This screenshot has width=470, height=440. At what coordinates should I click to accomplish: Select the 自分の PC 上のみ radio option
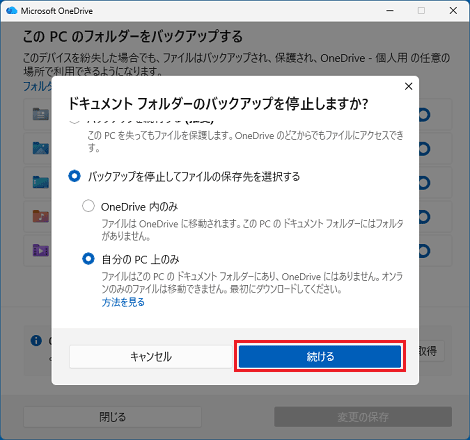pos(88,258)
